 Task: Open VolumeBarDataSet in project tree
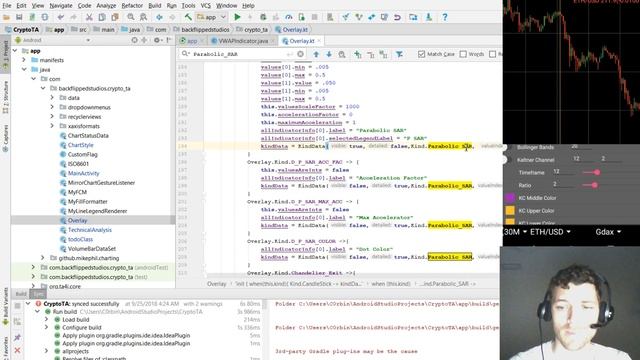coord(92,249)
